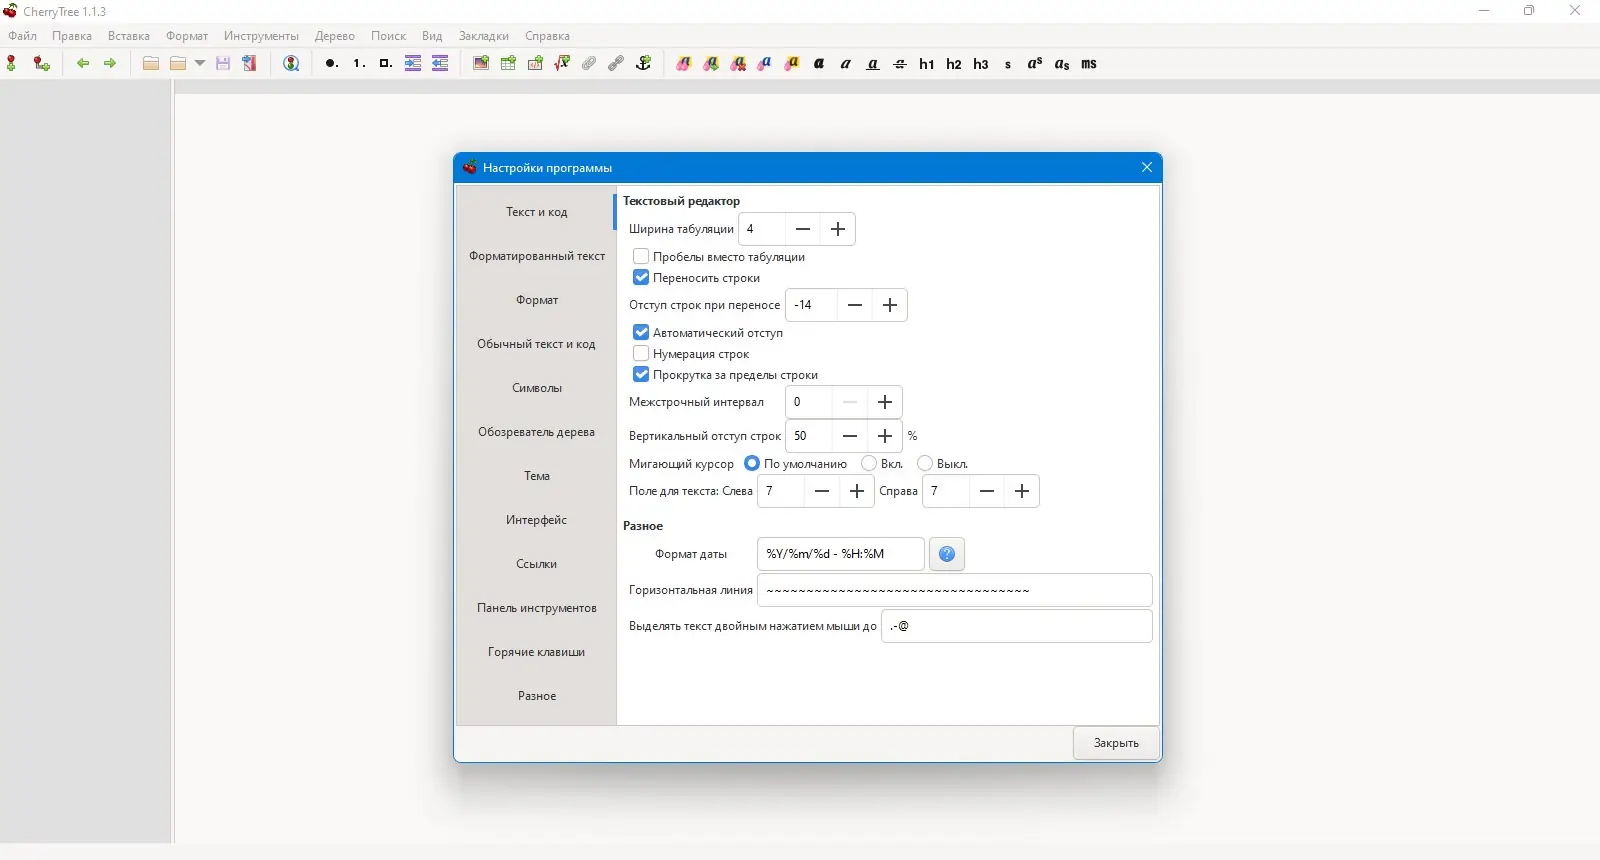
Task: Toggle 'Прокрутка за пределы строки' checkbox
Action: pos(641,375)
